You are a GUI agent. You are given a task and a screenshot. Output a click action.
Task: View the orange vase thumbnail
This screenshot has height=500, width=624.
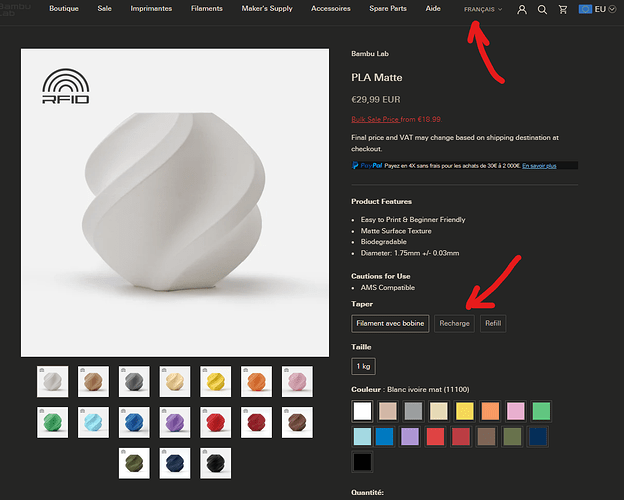coord(256,382)
